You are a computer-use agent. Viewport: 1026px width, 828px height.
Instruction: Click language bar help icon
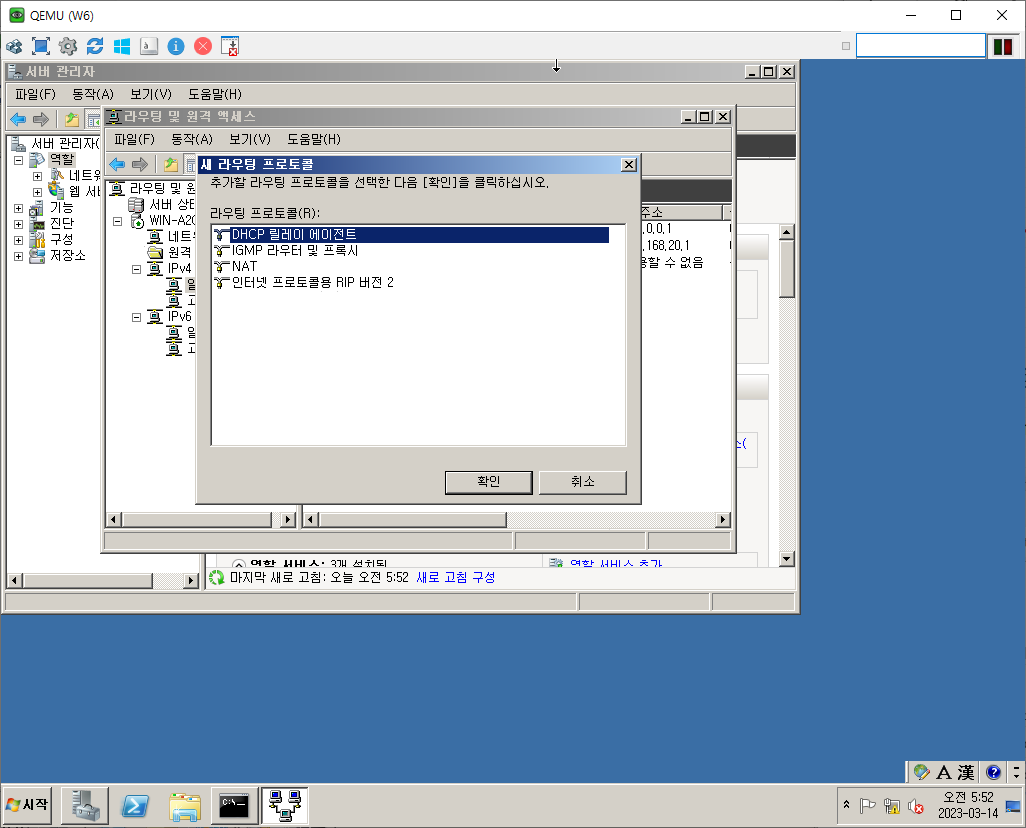pyautogui.click(x=993, y=772)
